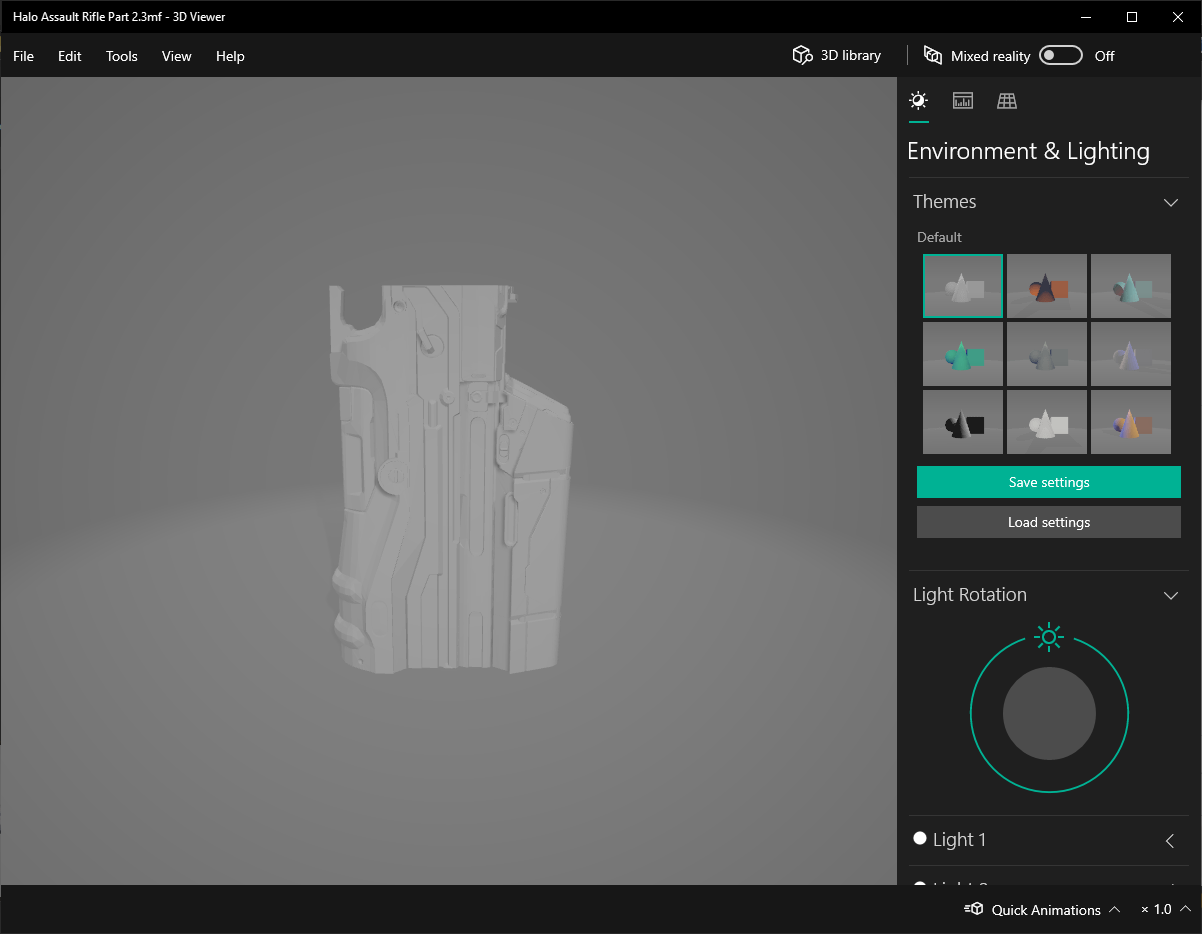Open the Stats & Shading tab icon
The height and width of the screenshot is (934, 1202).
(963, 100)
